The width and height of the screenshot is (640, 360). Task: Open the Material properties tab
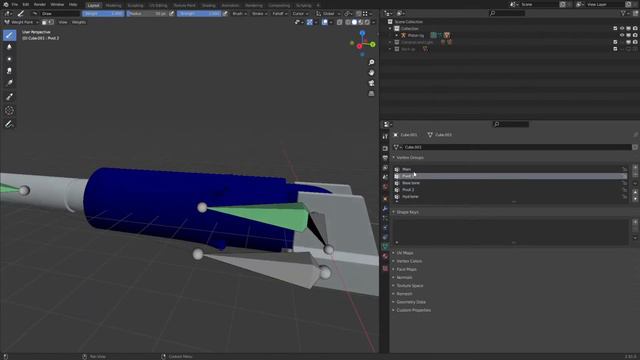click(x=385, y=256)
